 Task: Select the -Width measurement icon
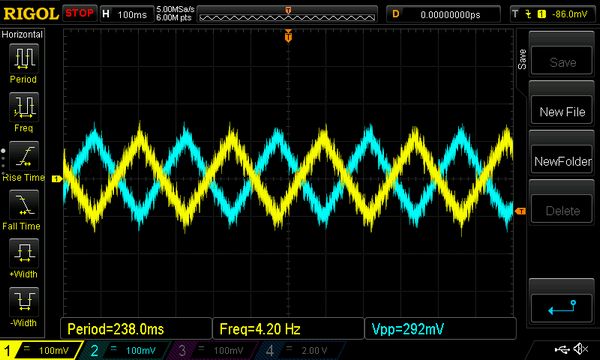(x=24, y=301)
